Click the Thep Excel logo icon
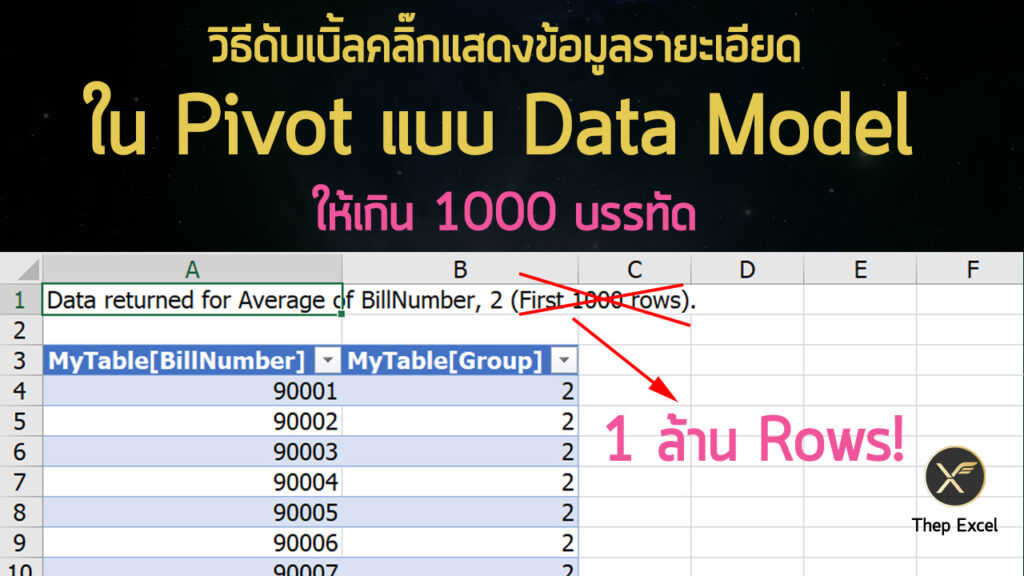Screen dimensions: 1024x576 (955, 476)
